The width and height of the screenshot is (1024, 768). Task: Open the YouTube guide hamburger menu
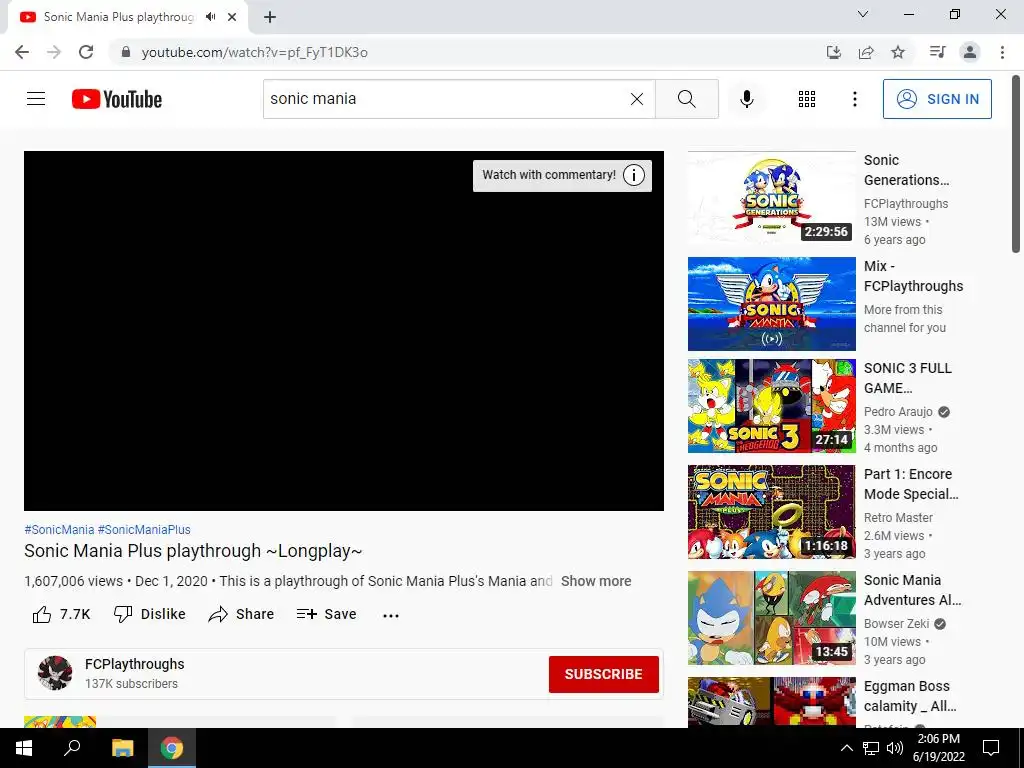pos(36,99)
